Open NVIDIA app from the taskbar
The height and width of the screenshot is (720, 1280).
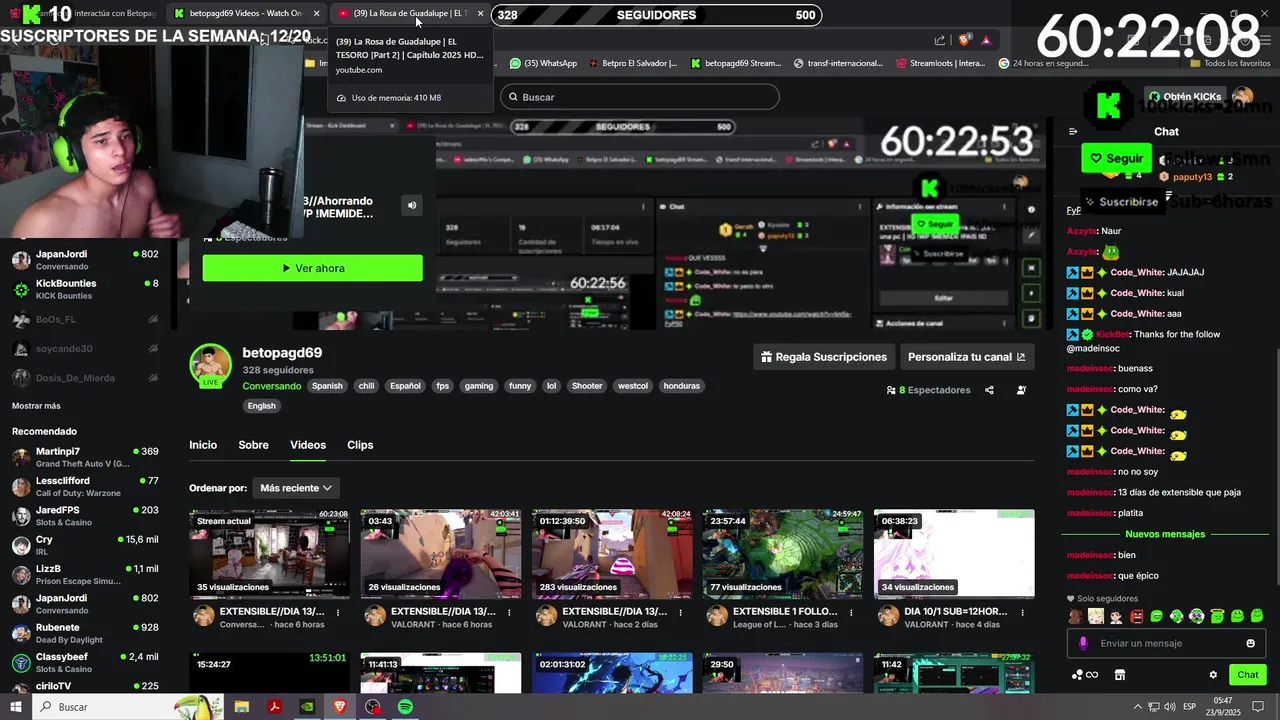click(307, 707)
